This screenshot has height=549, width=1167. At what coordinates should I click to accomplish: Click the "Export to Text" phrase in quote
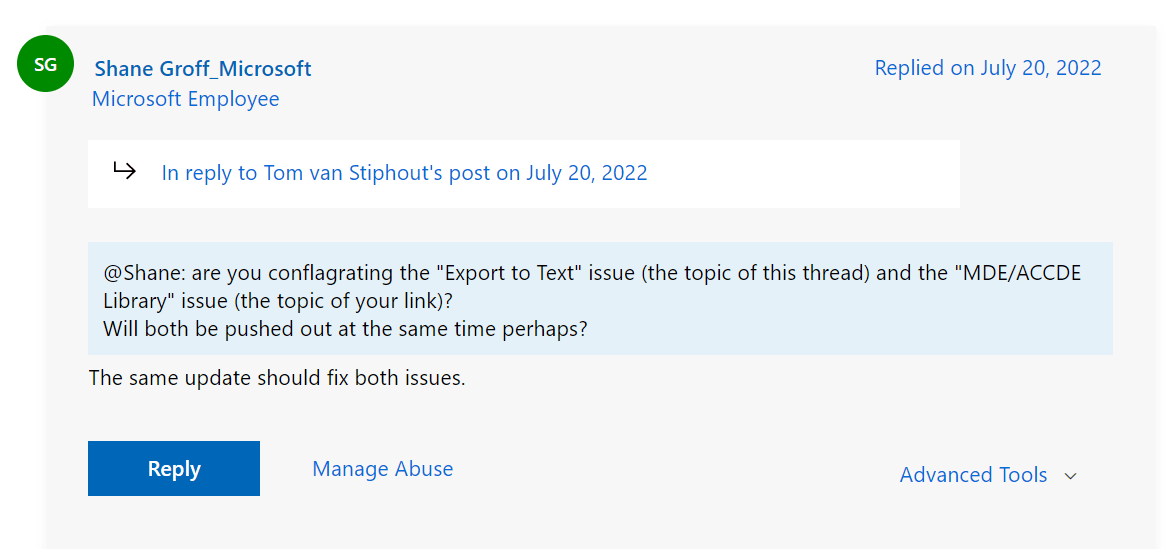point(512,273)
